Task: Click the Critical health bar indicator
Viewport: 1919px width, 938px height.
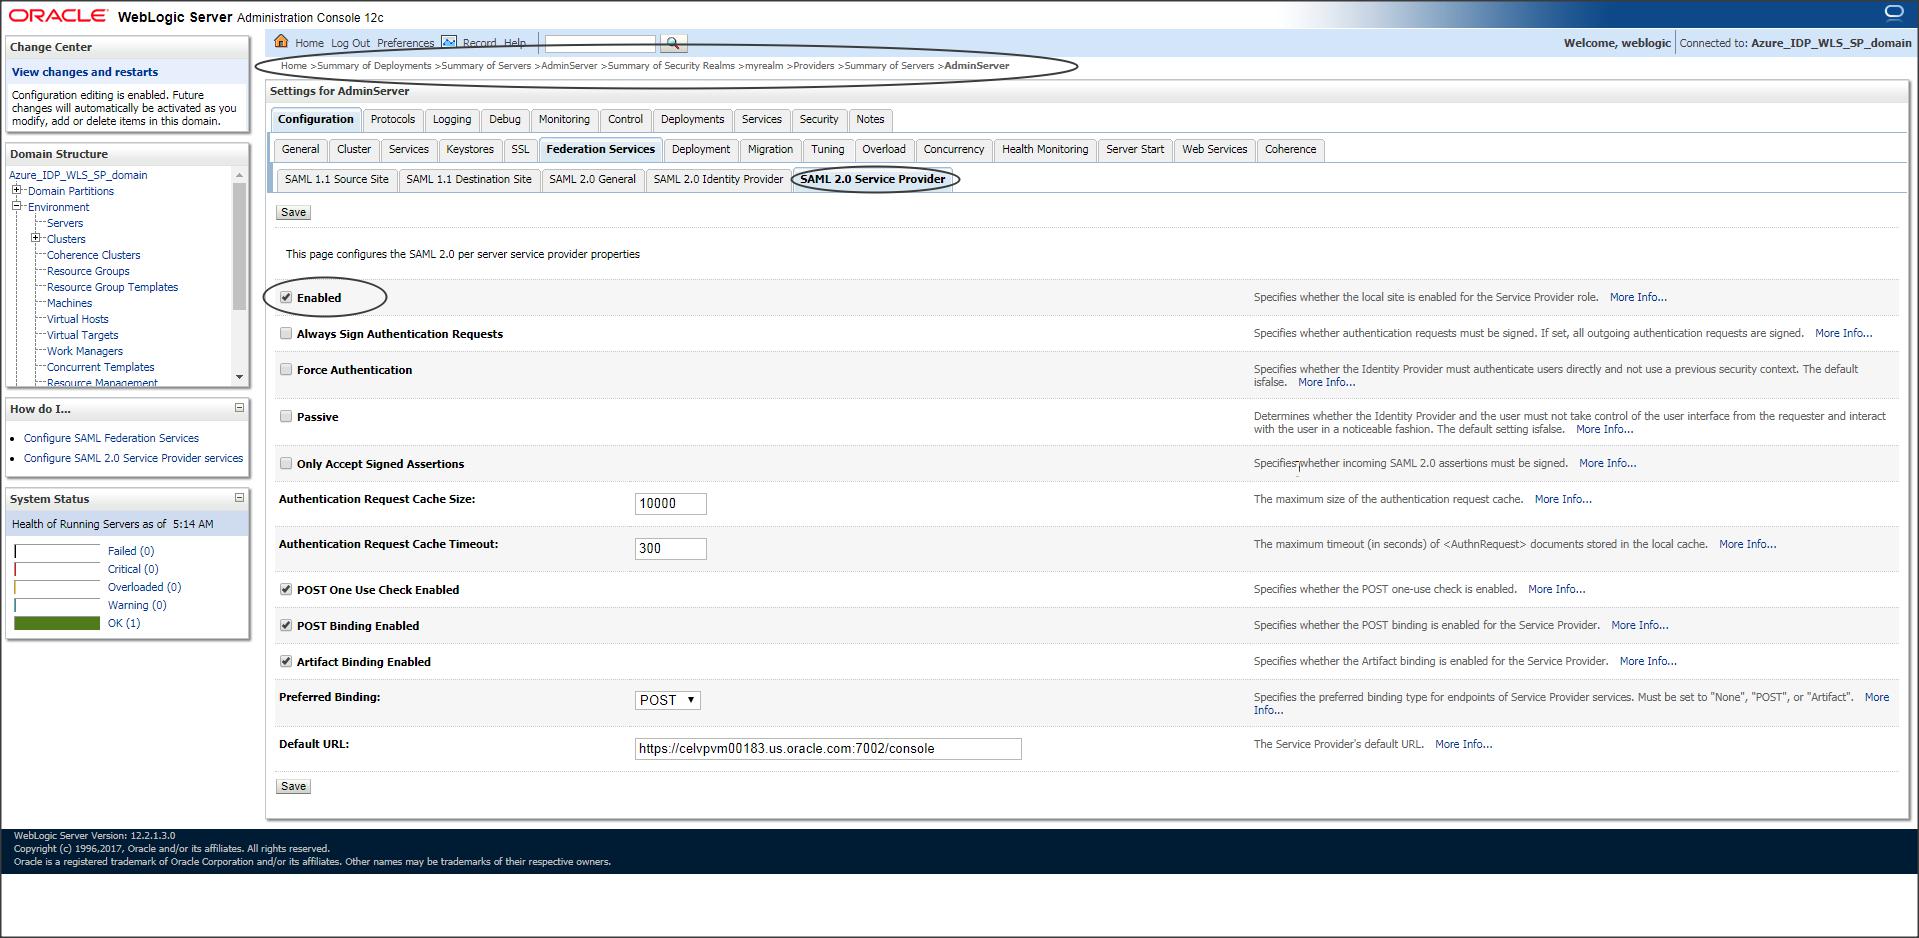Action: (57, 569)
